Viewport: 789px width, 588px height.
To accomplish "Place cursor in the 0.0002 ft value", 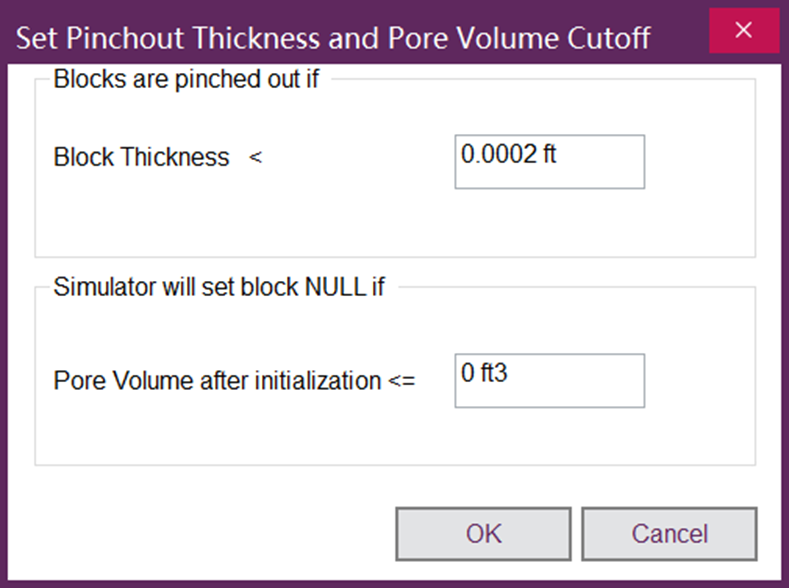I will pyautogui.click(x=508, y=155).
